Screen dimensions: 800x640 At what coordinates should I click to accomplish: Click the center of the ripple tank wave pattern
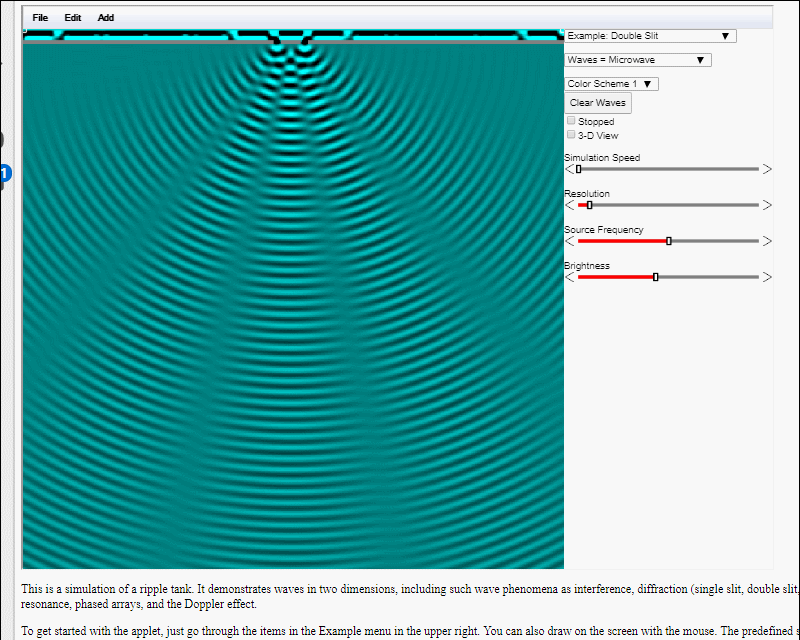pos(293,299)
